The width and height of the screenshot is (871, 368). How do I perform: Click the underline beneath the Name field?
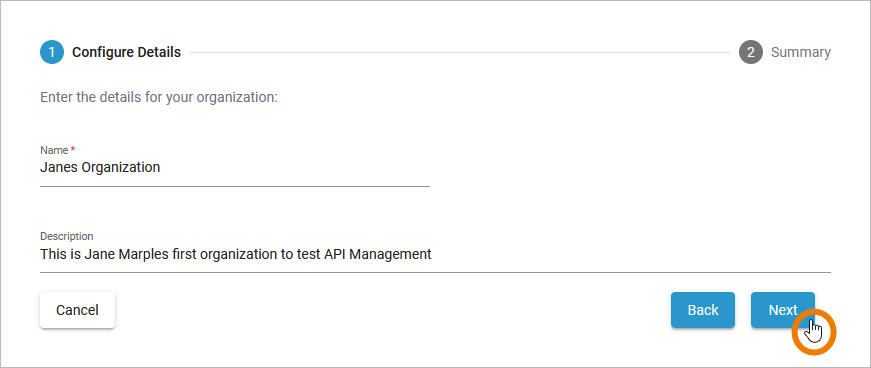pyautogui.click(x=235, y=186)
